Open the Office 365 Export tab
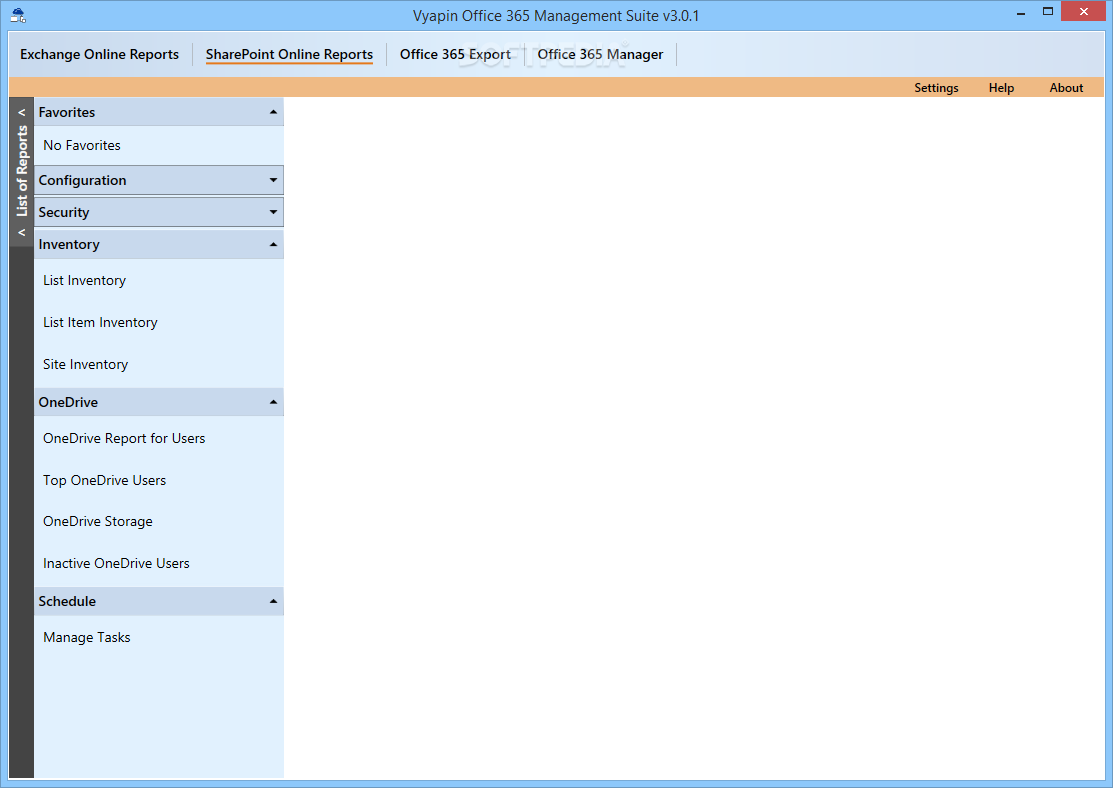 click(x=455, y=55)
